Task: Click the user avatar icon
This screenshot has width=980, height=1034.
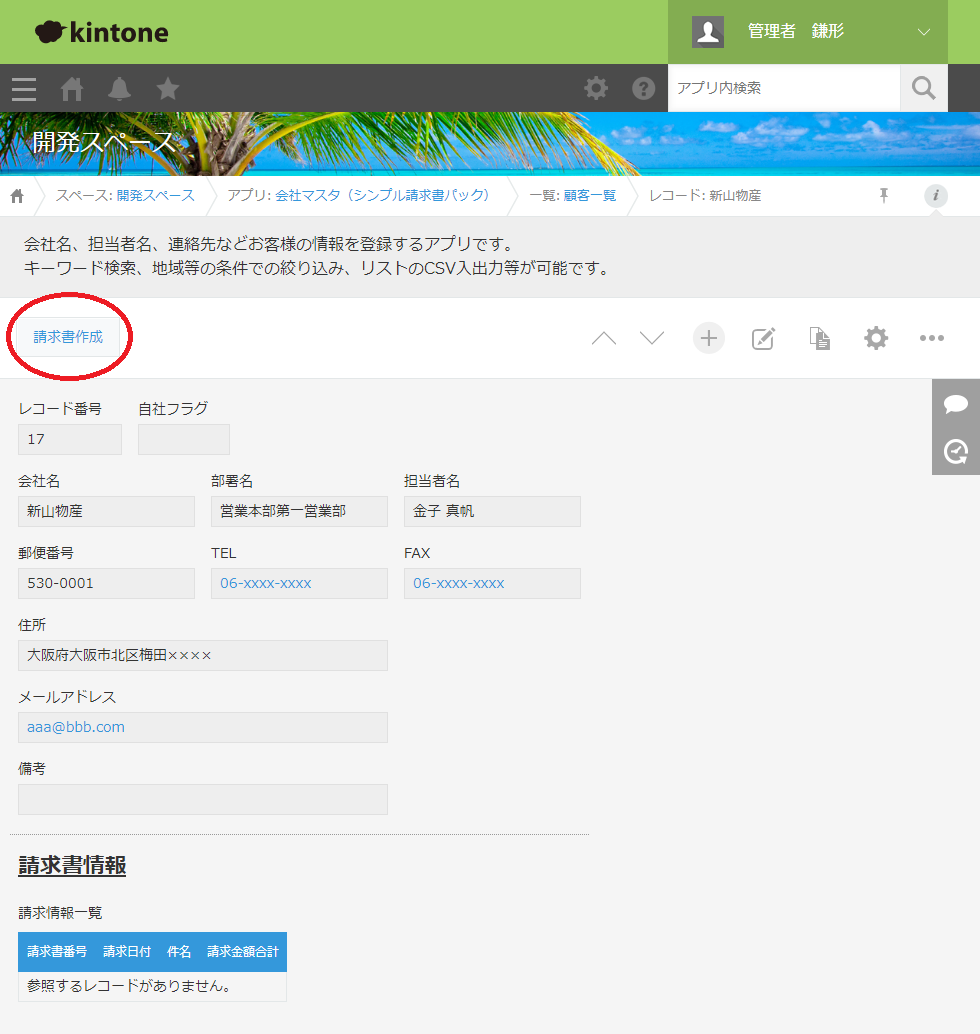Action: 708,32
